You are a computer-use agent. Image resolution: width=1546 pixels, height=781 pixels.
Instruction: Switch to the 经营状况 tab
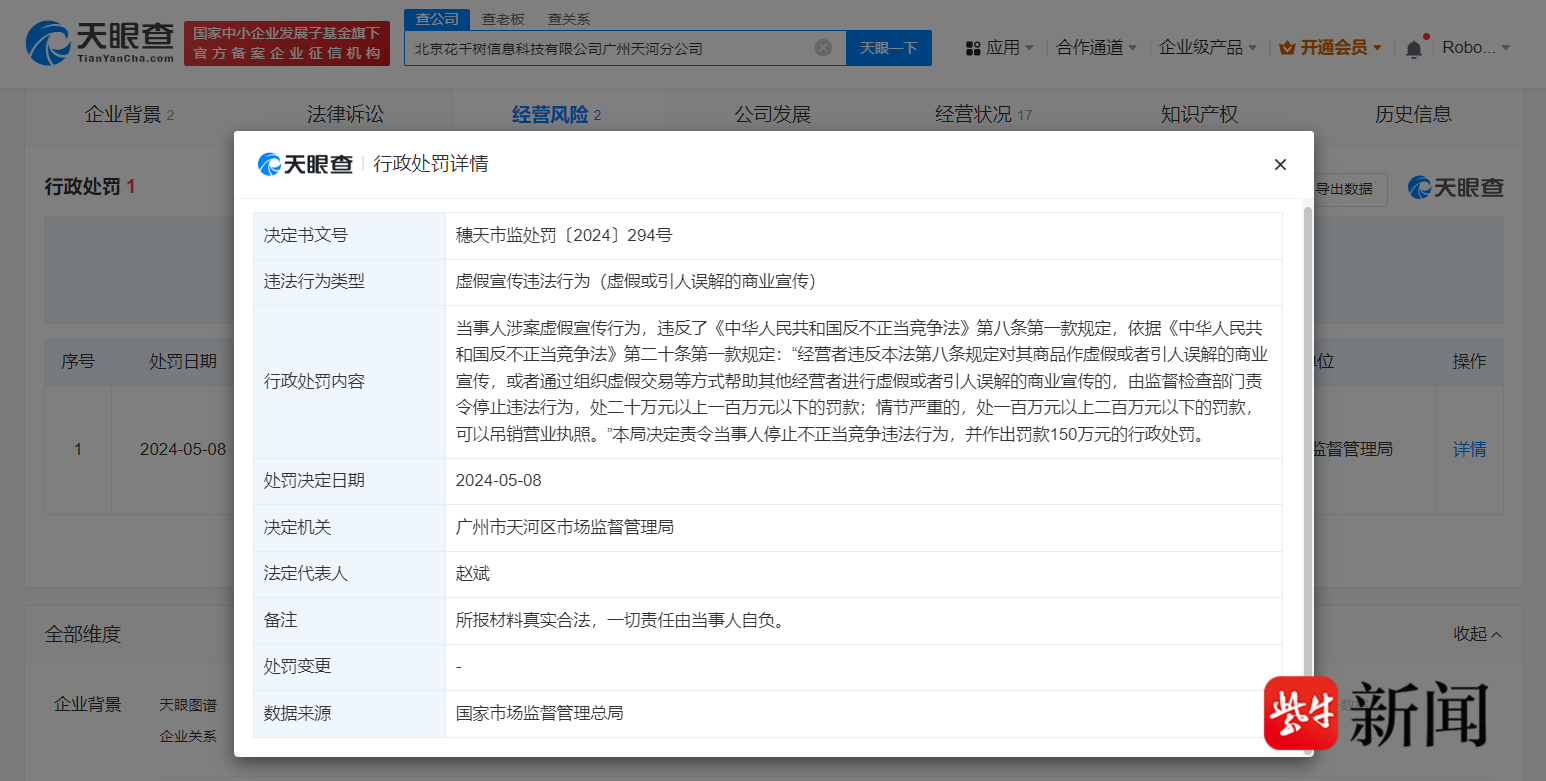(x=983, y=114)
